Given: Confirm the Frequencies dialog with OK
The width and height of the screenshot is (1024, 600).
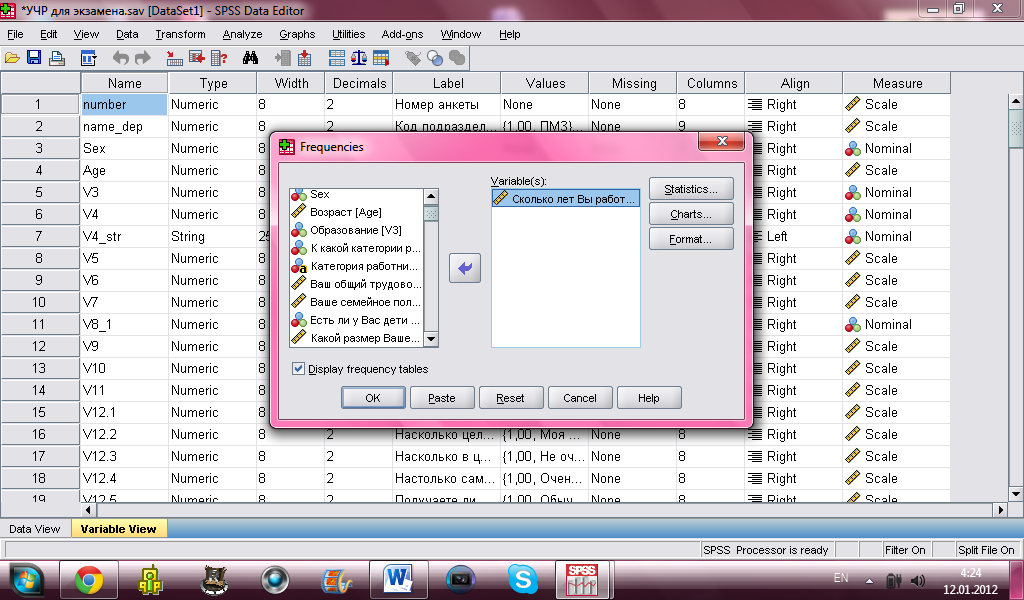Looking at the screenshot, I should click(x=373, y=398).
